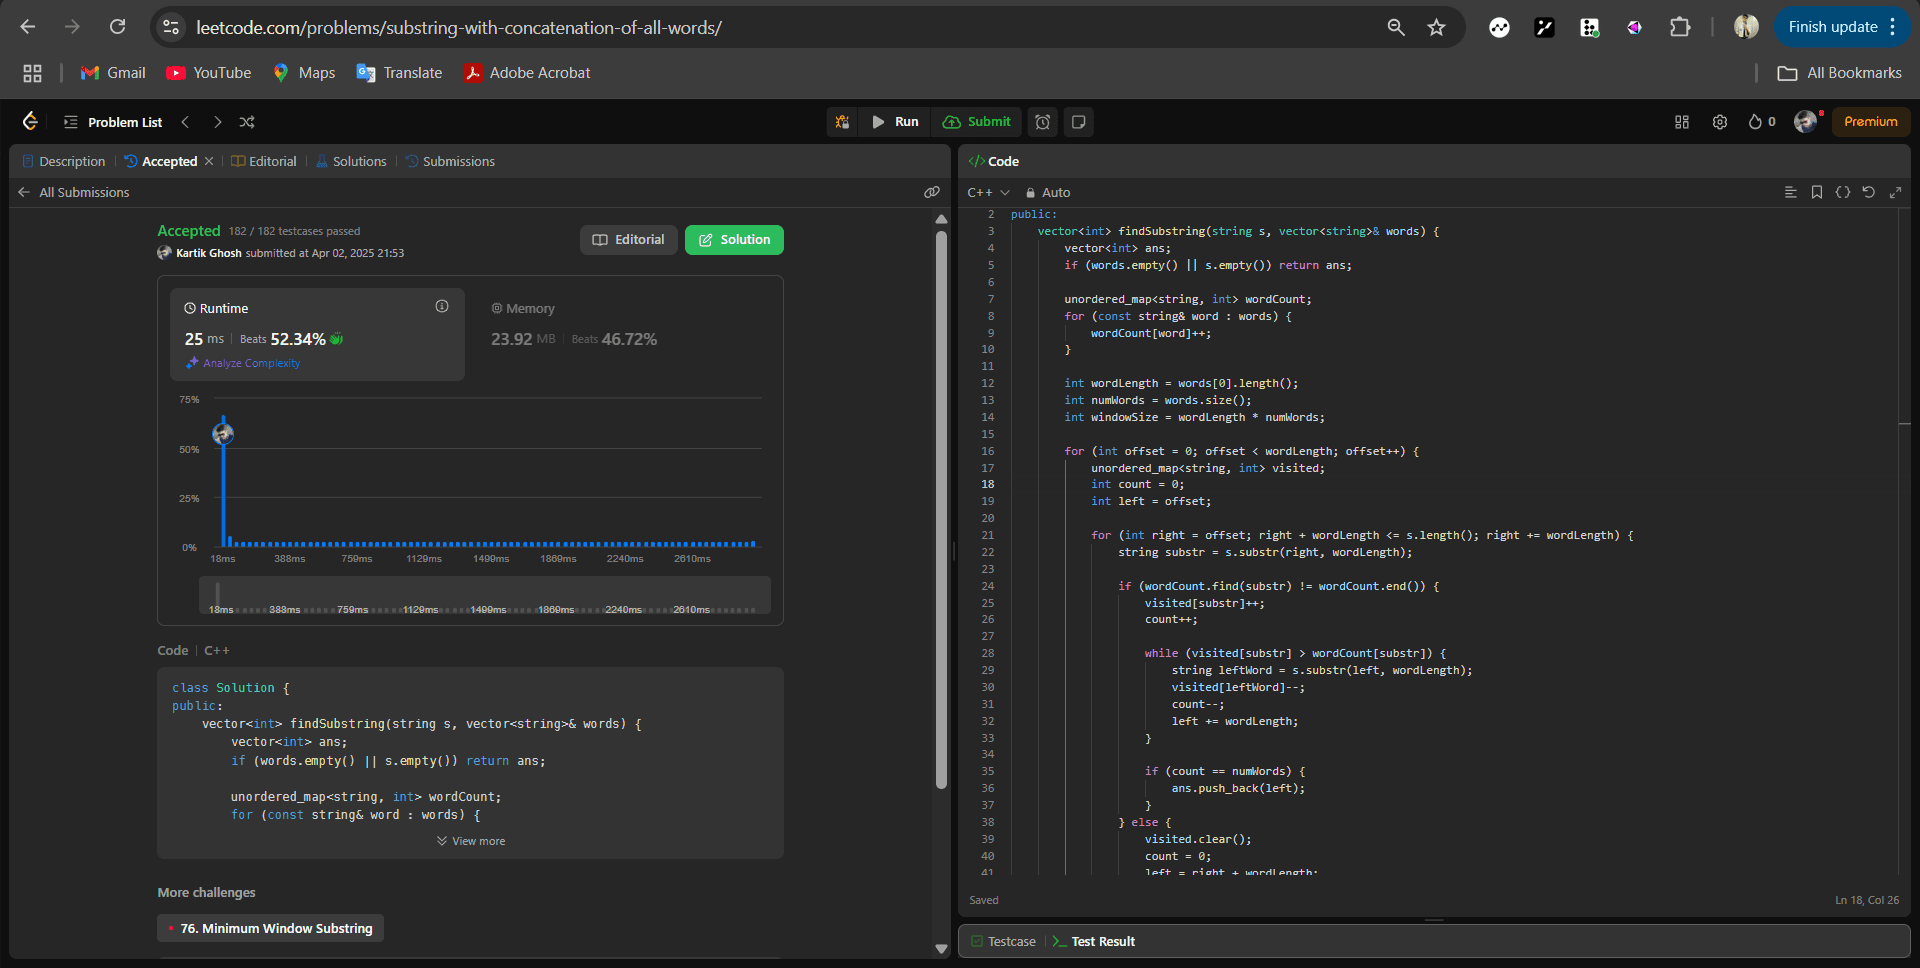Open the Problem List panel
Image resolution: width=1920 pixels, height=968 pixels.
tap(113, 122)
